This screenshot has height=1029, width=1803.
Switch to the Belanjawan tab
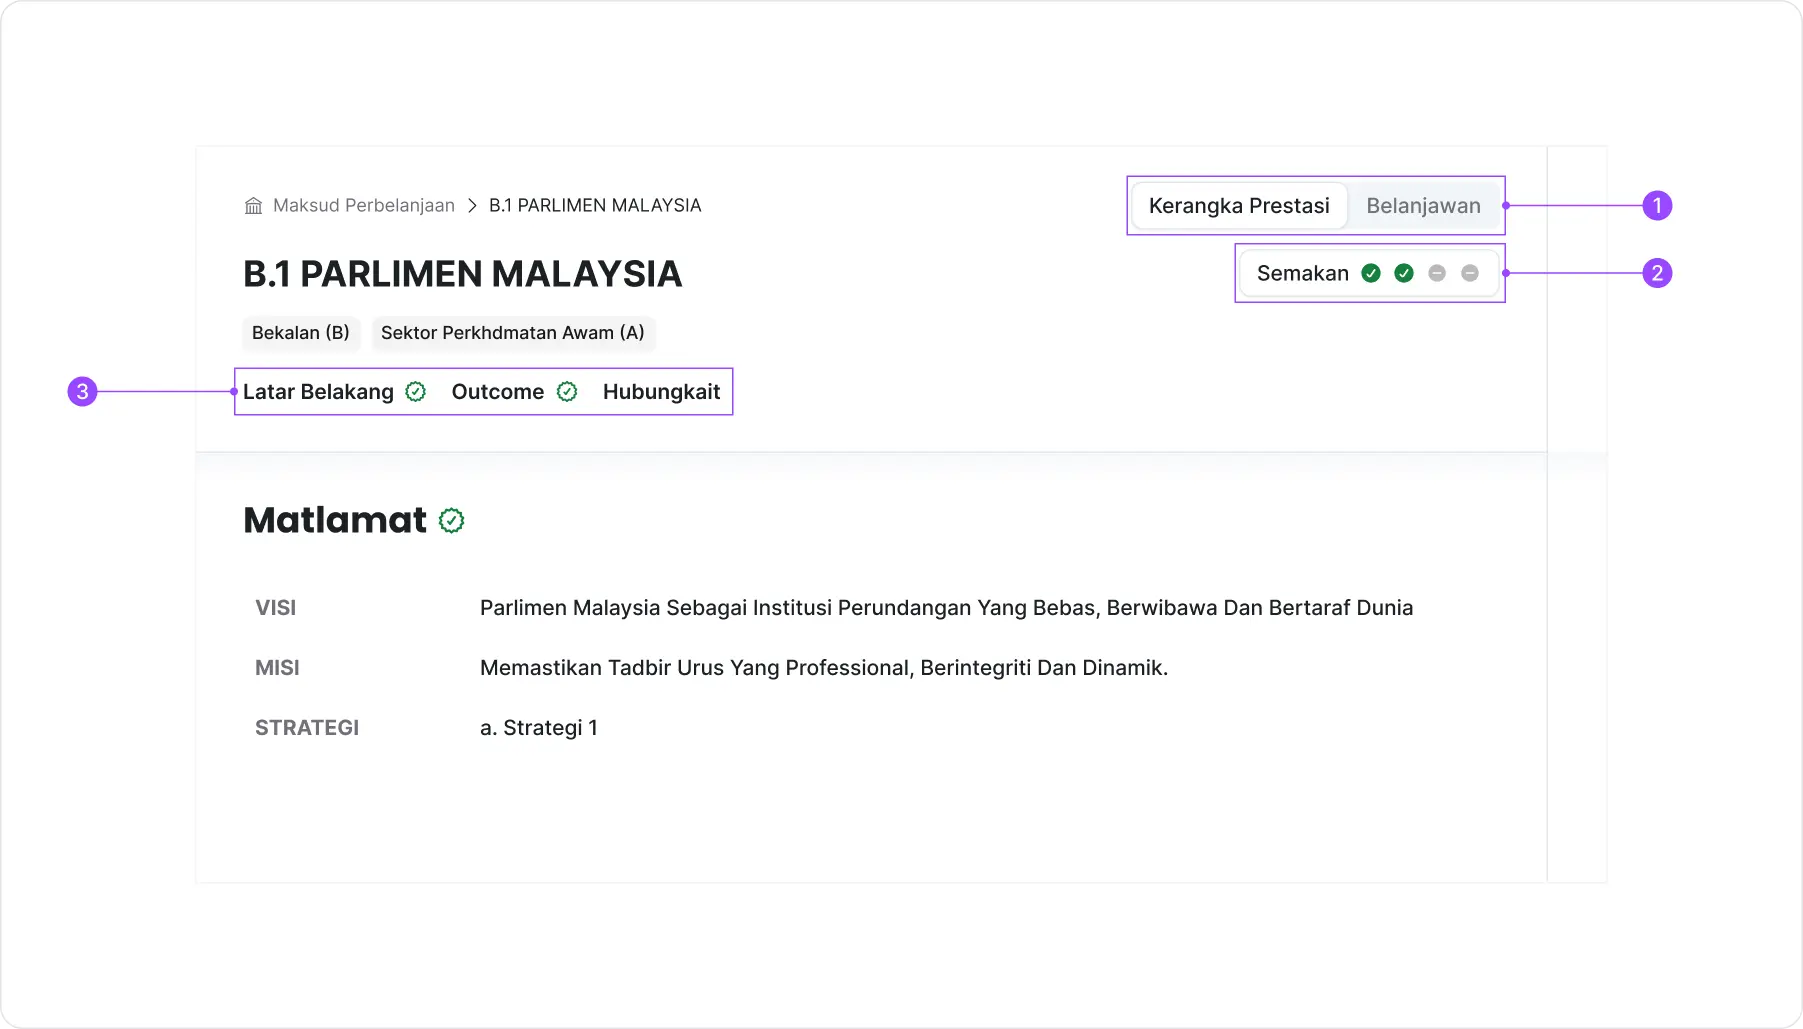point(1423,206)
